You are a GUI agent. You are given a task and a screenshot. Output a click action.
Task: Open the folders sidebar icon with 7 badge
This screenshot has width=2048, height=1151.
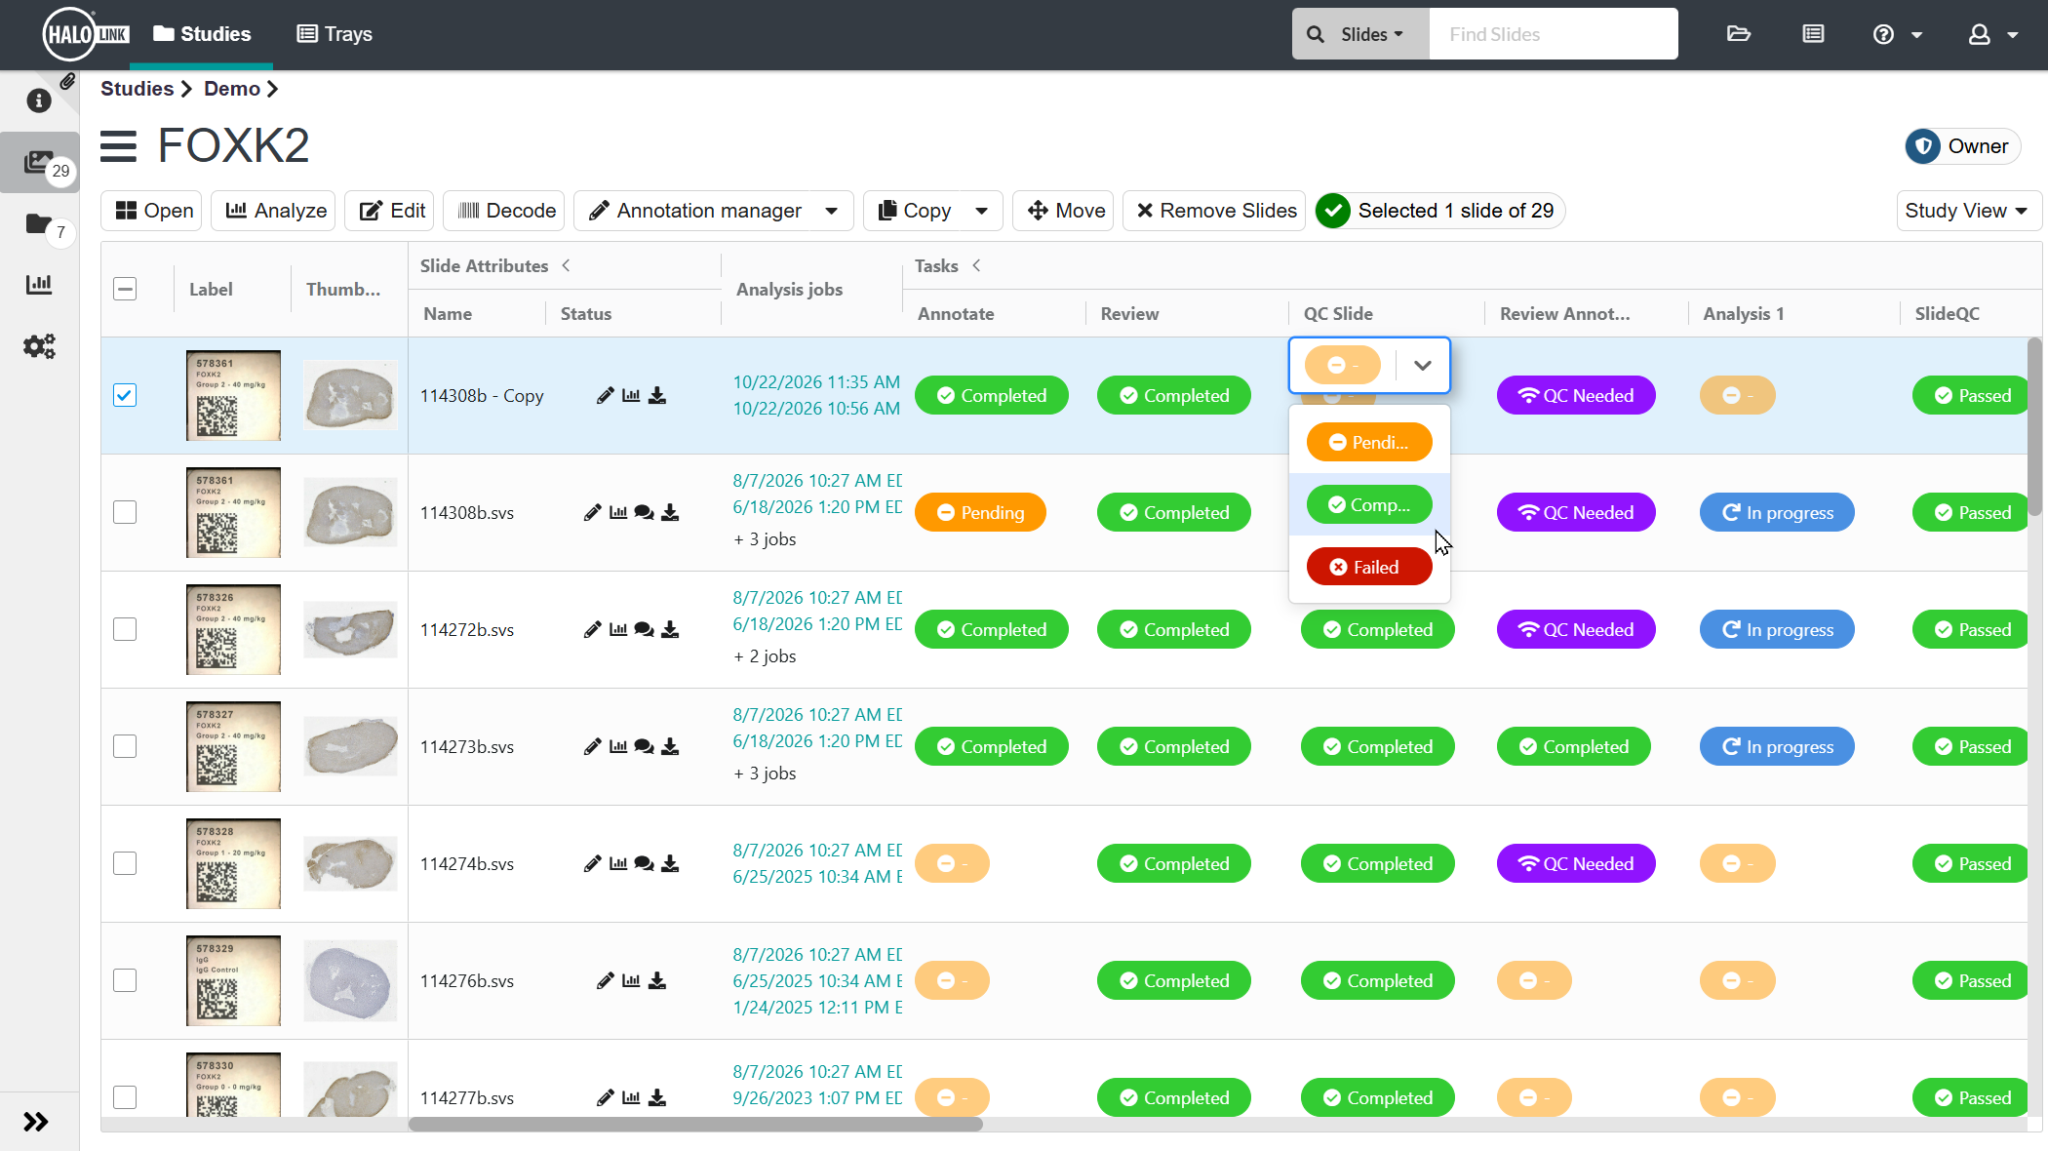(39, 224)
